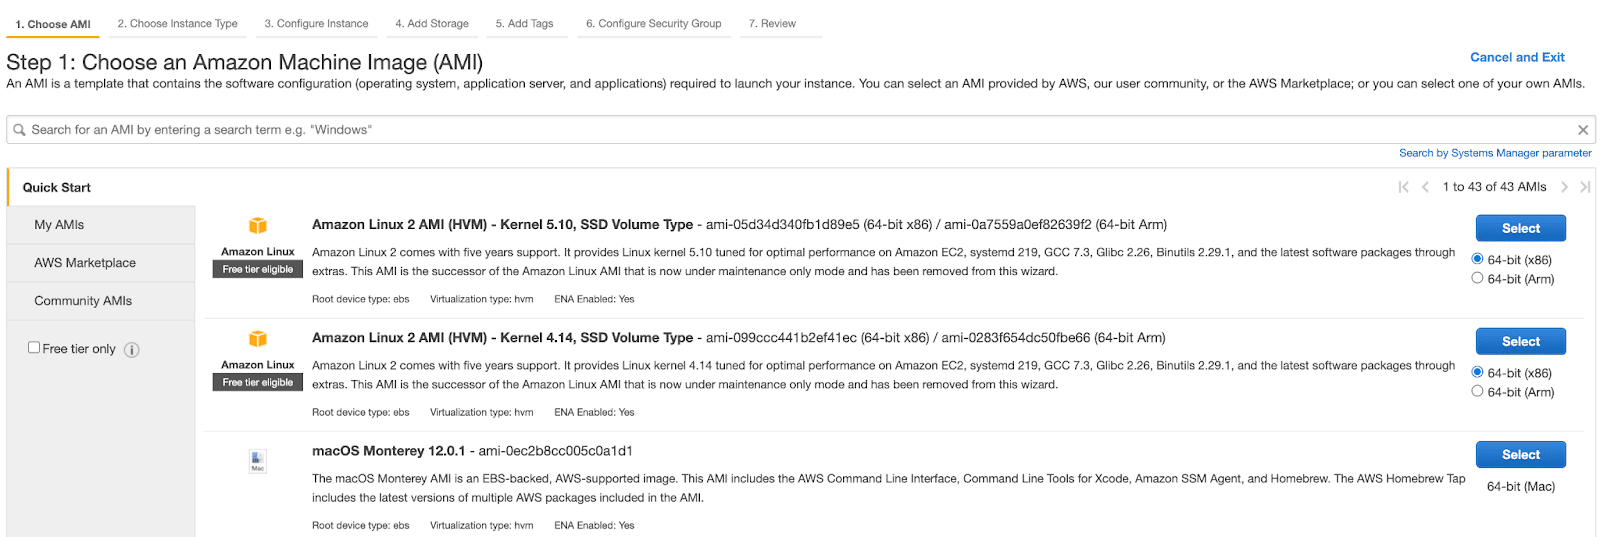The image size is (1600, 537).
Task: Open the Quick Start category
Action: coord(101,187)
